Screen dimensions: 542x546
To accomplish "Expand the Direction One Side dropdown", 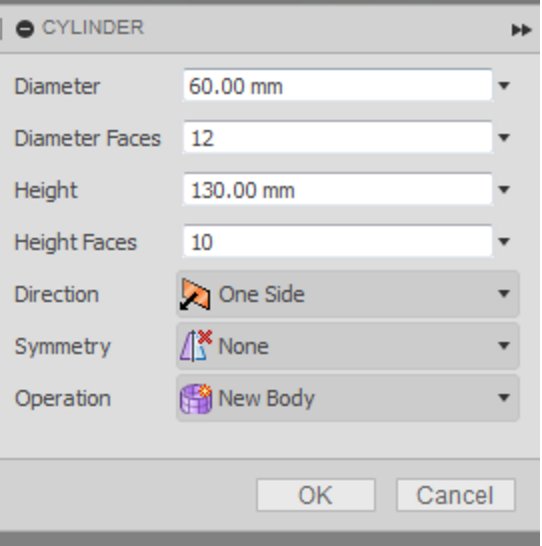I will point(348,294).
